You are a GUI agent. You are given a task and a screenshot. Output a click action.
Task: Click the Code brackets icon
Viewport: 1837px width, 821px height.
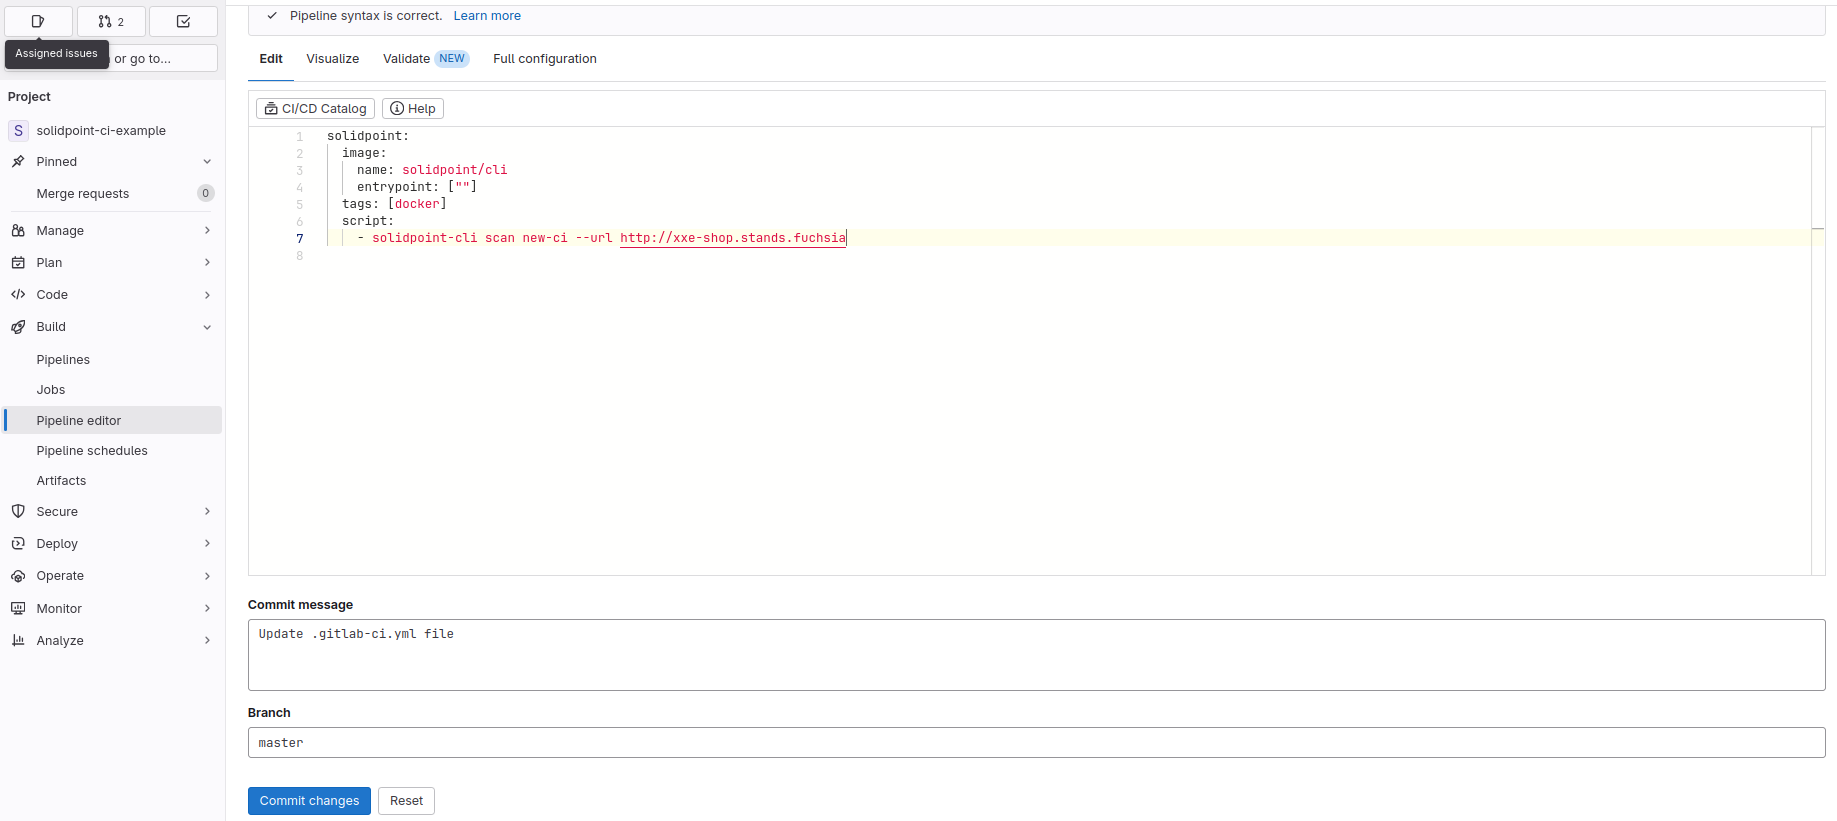click(18, 295)
